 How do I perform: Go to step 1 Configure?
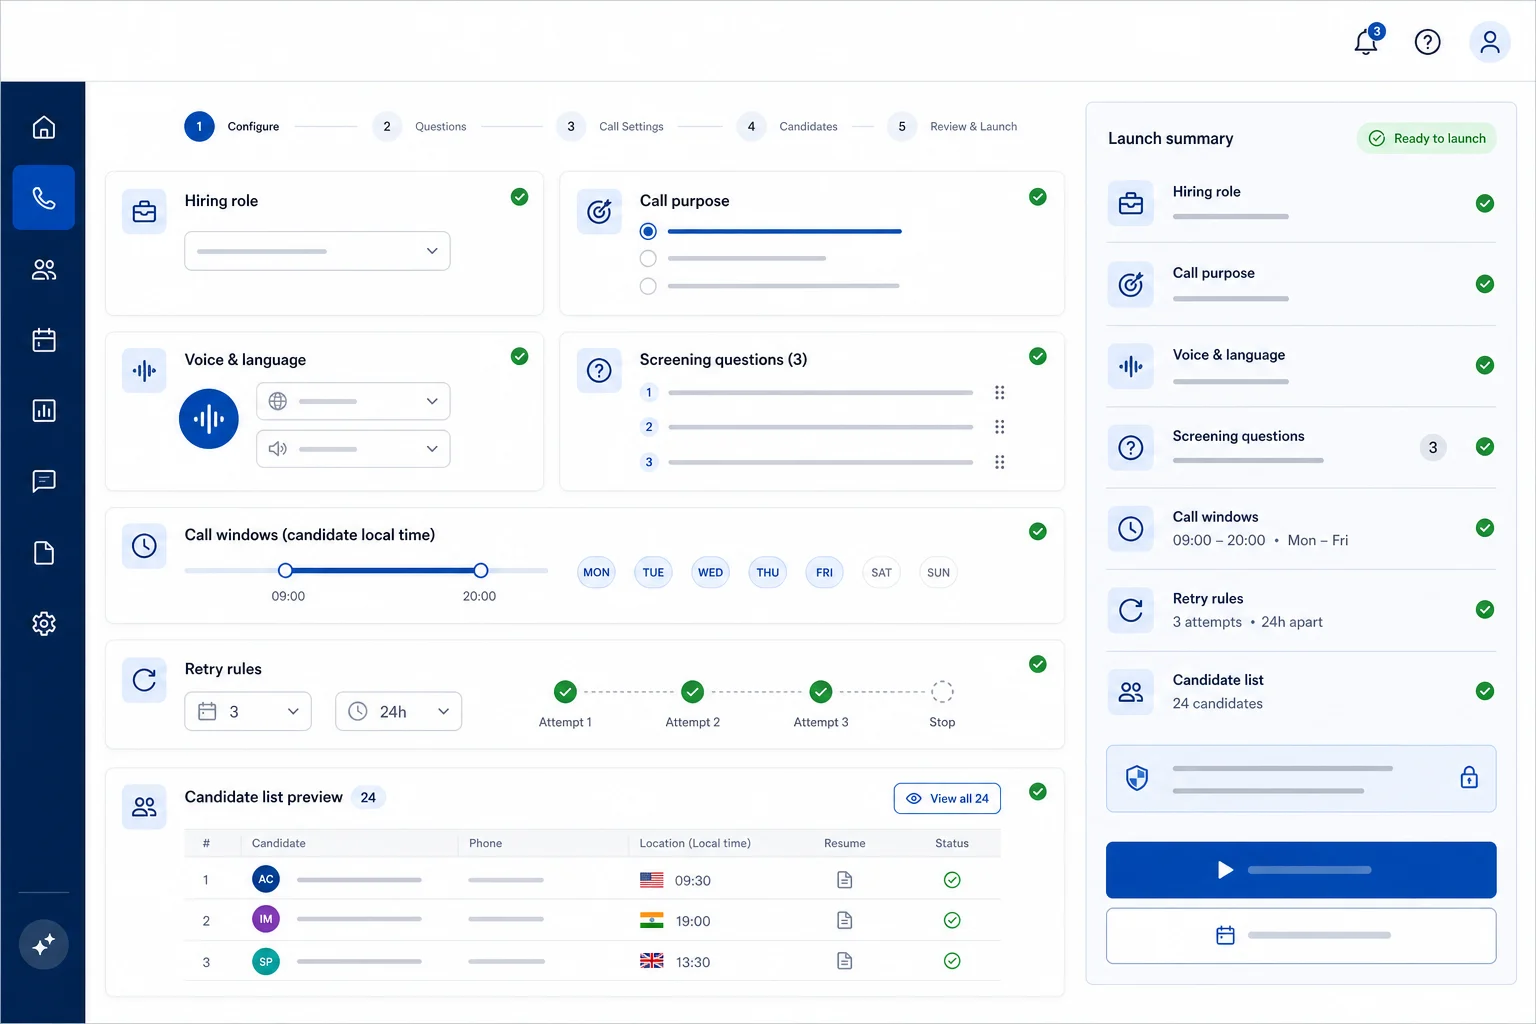tap(232, 126)
